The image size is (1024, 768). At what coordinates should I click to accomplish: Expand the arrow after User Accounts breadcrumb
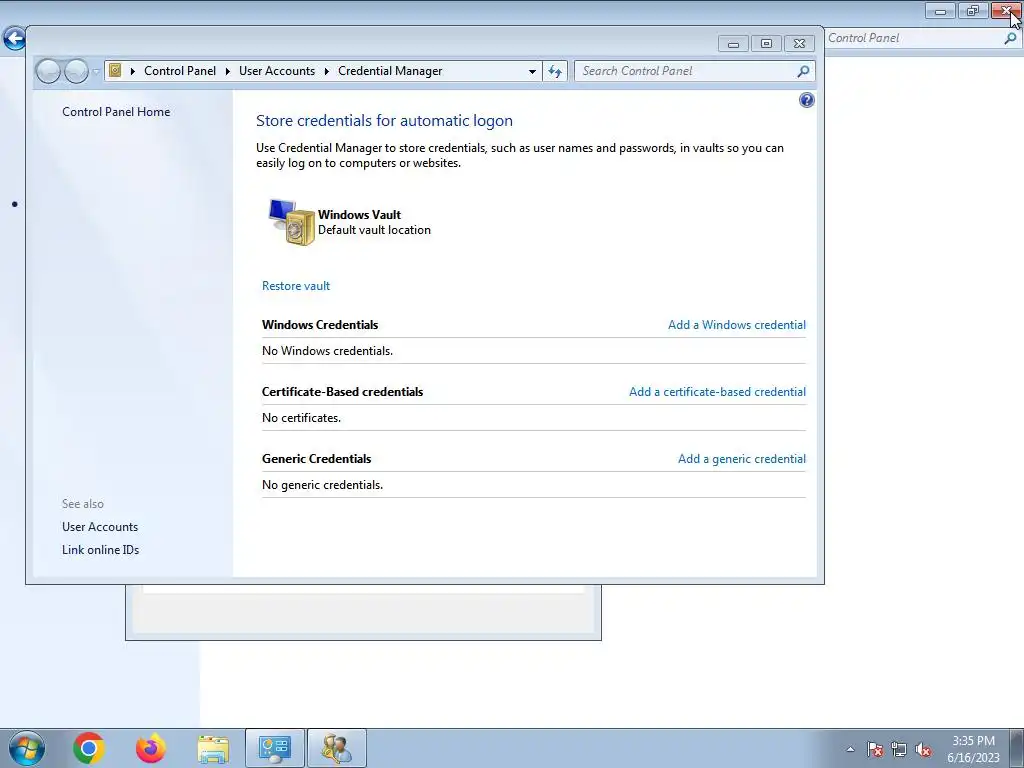click(x=327, y=71)
